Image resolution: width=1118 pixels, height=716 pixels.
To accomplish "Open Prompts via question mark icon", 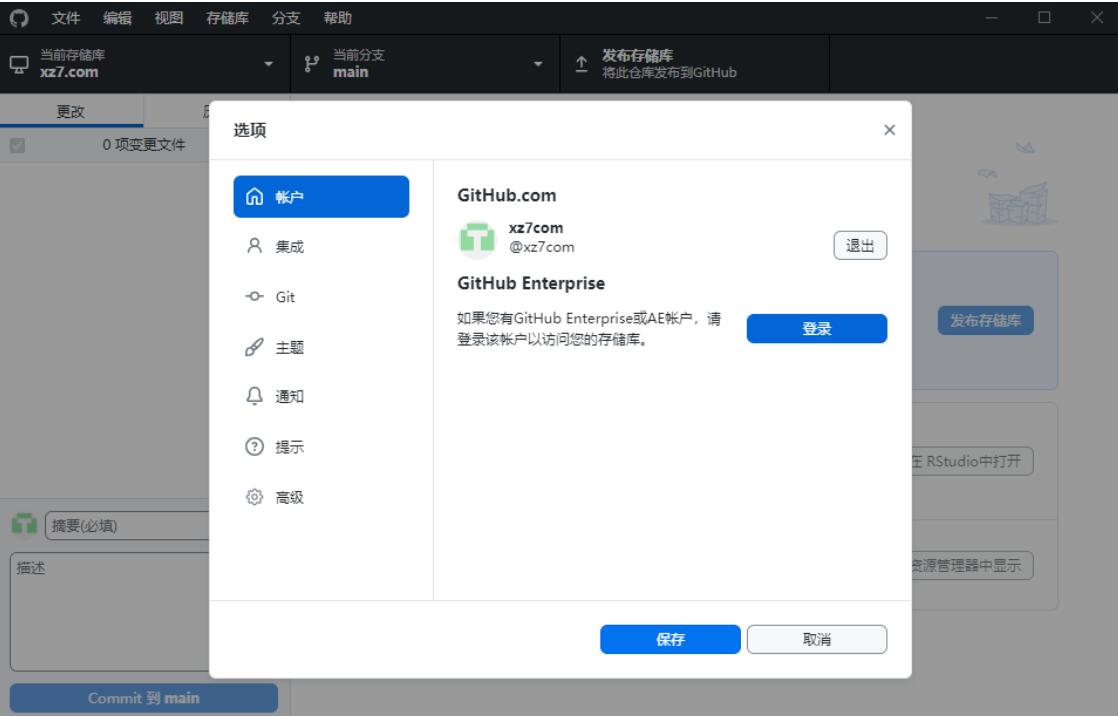I will [x=254, y=447].
